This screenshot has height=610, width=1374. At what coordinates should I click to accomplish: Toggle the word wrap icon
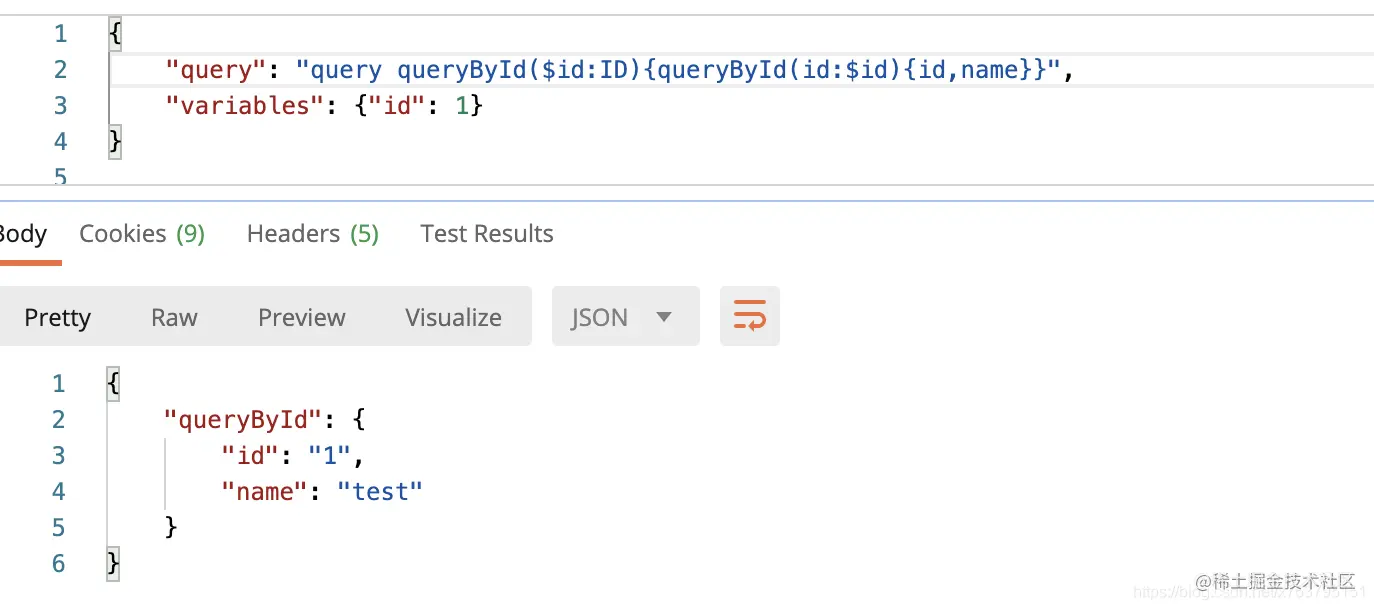[750, 316]
